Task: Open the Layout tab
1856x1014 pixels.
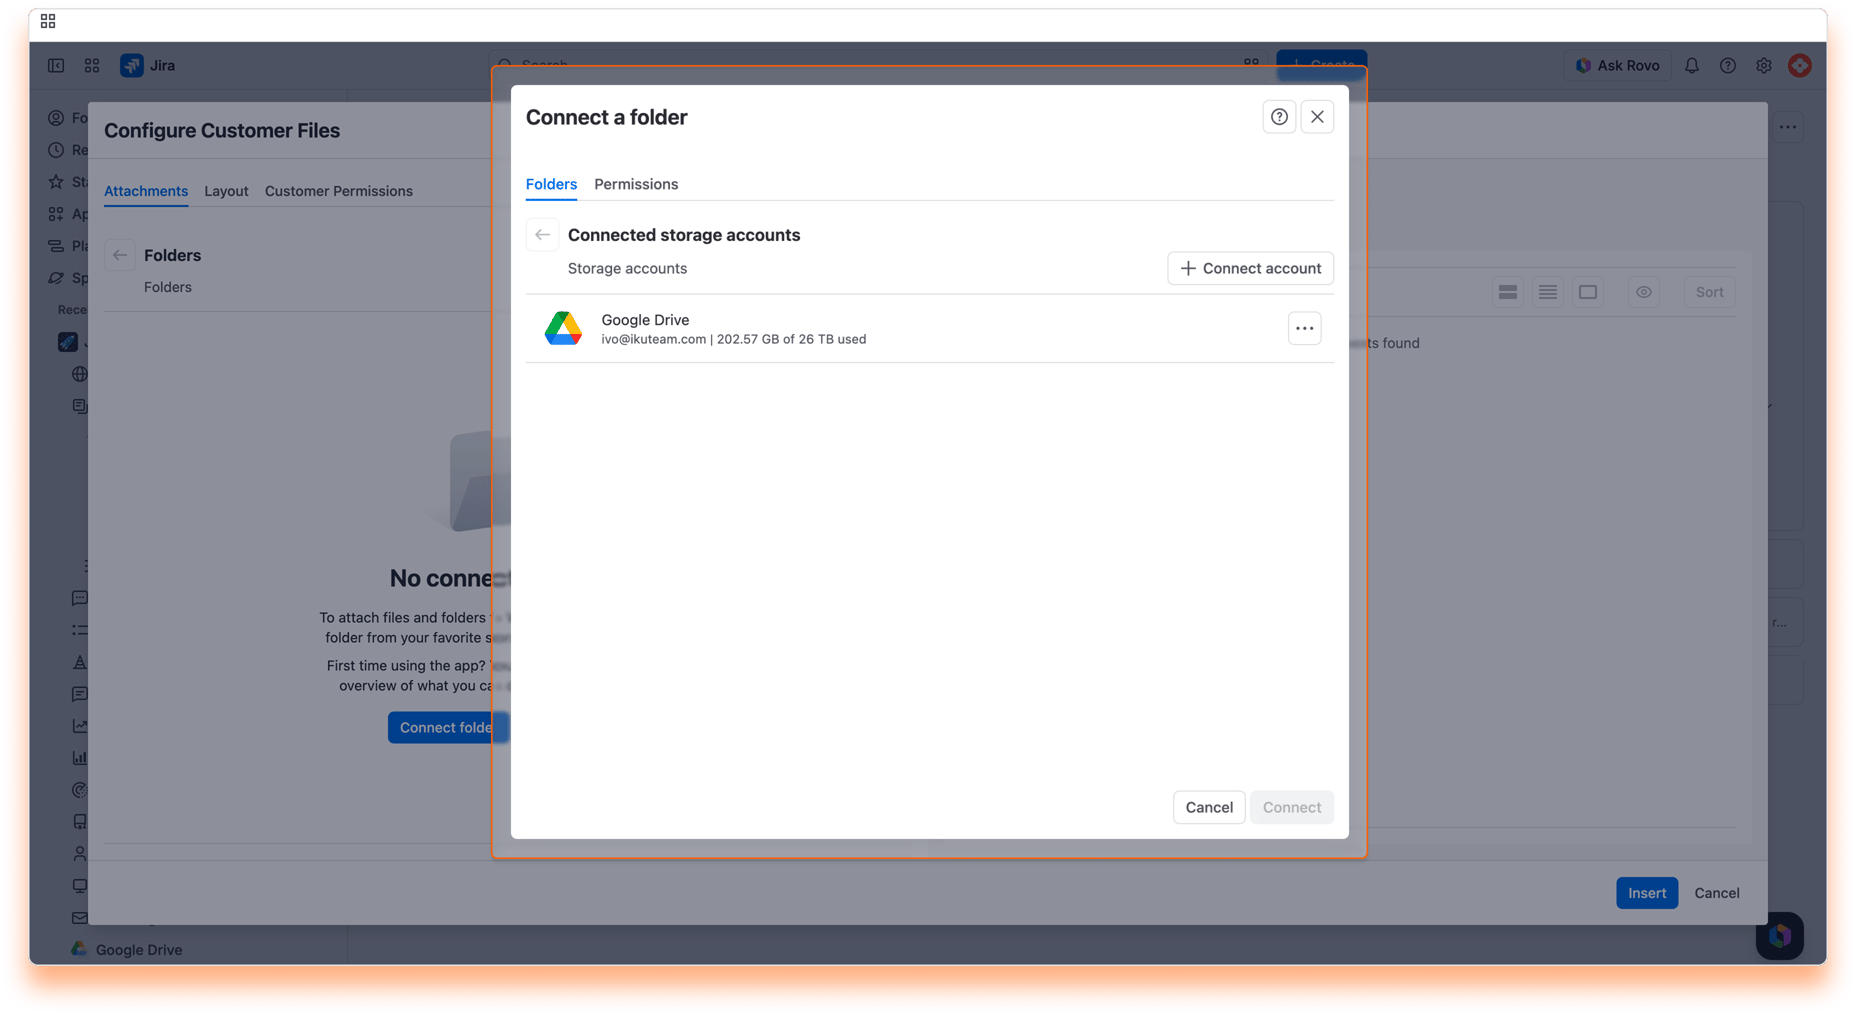Action: [x=226, y=191]
